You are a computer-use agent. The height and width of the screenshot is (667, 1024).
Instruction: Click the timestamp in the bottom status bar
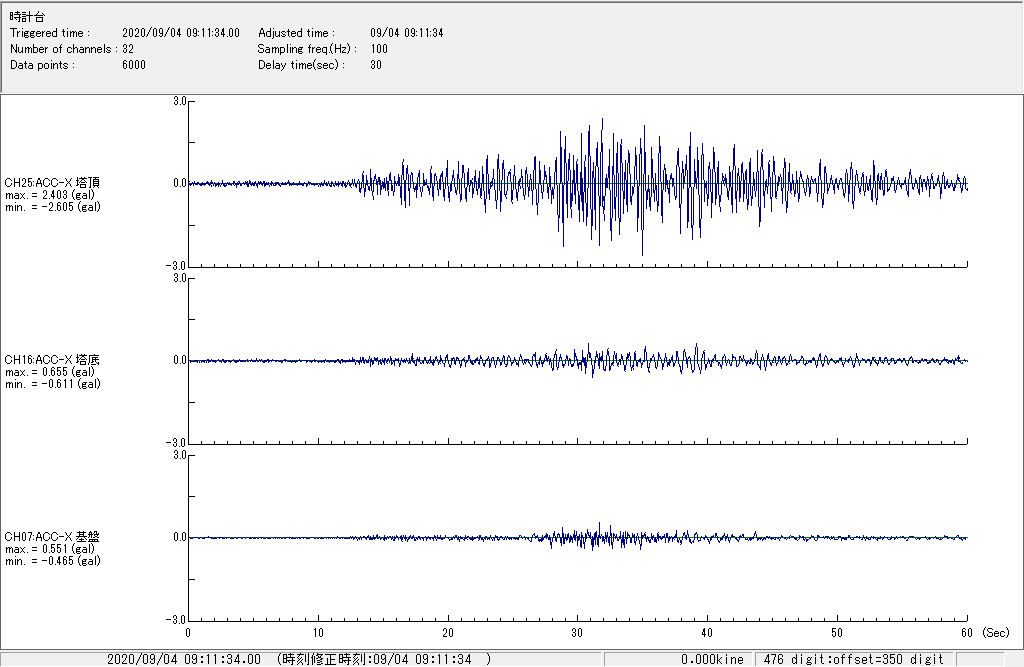[x=183, y=659]
